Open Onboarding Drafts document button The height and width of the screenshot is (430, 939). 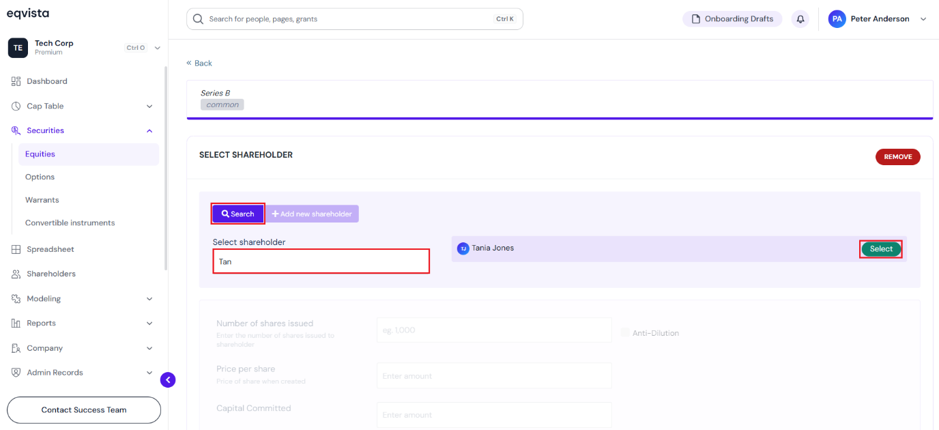point(732,19)
